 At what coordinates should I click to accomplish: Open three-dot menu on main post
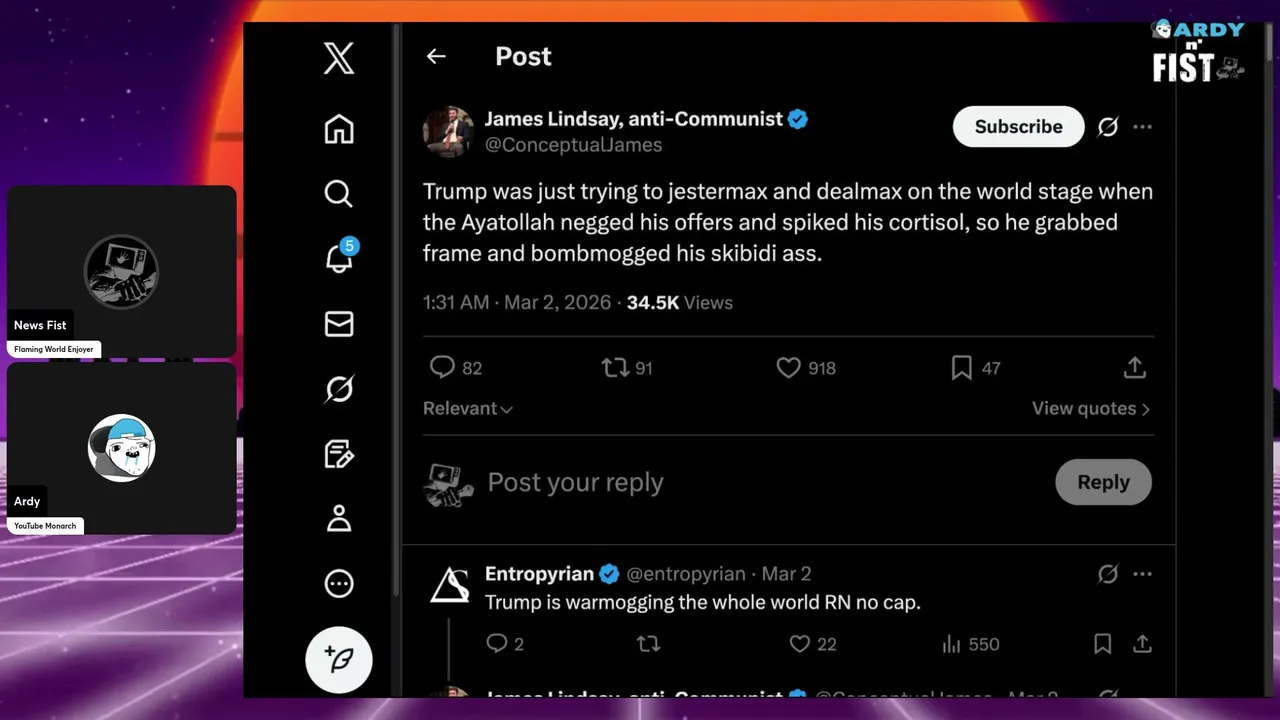click(1143, 127)
